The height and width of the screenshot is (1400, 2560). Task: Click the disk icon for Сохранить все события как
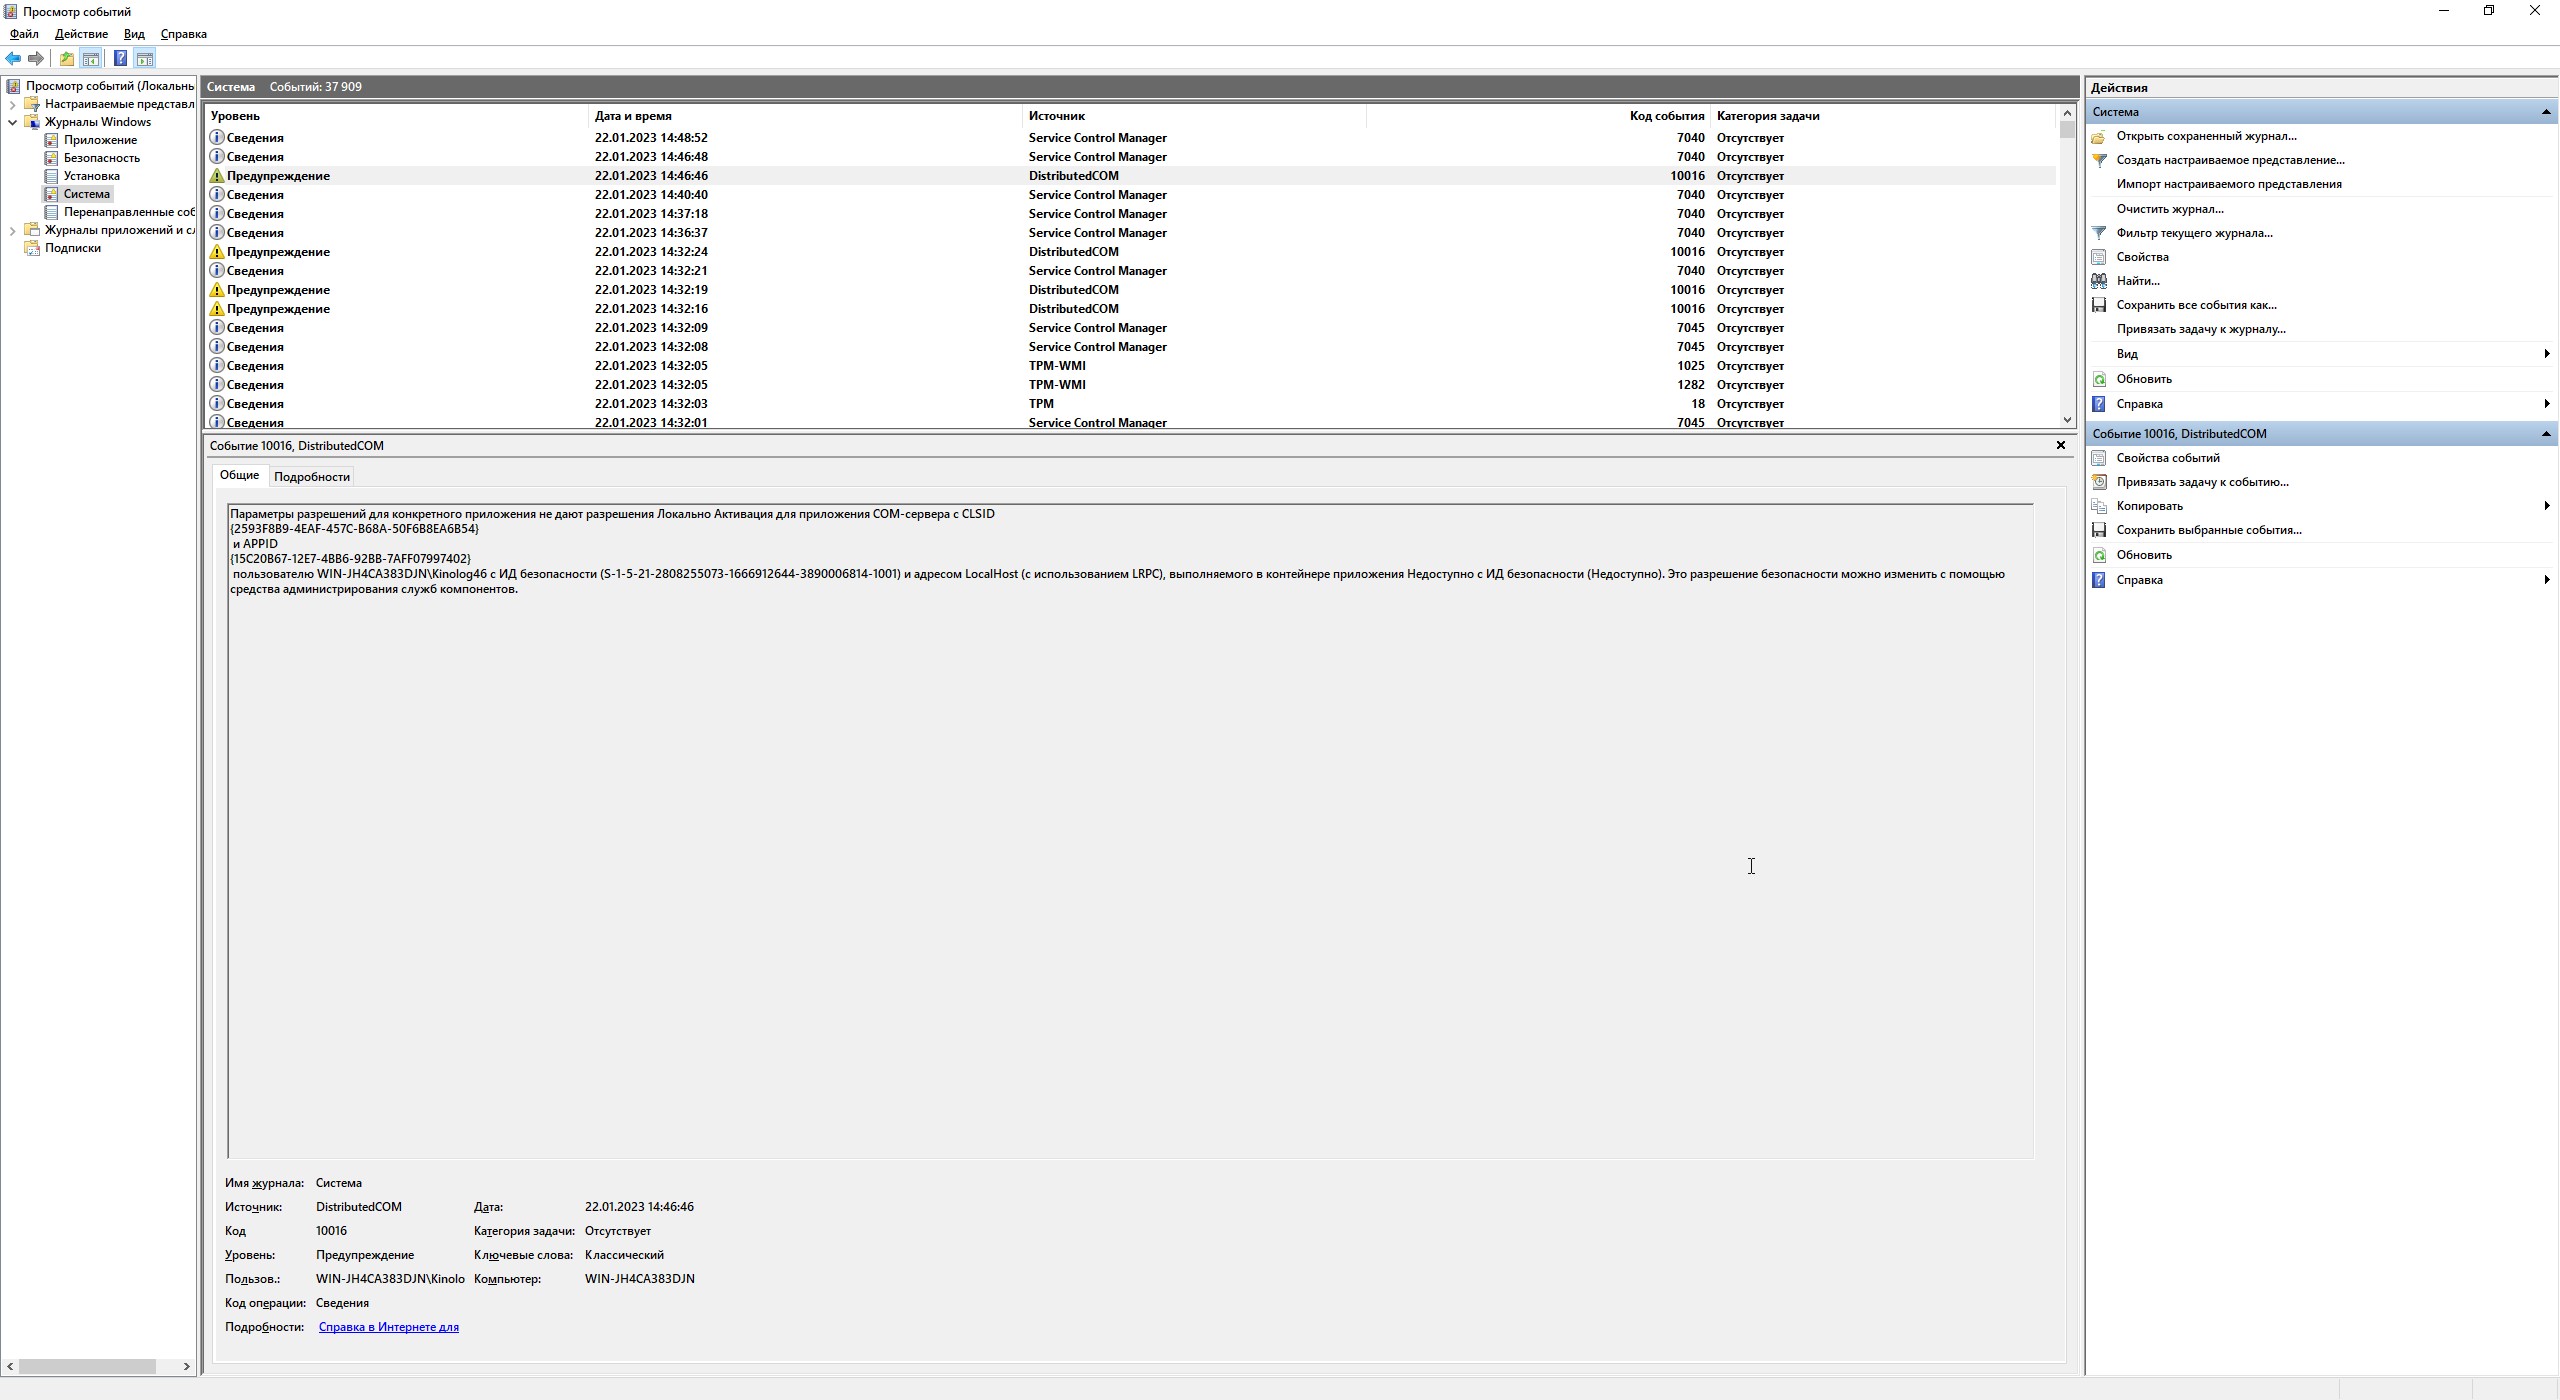(x=2099, y=305)
